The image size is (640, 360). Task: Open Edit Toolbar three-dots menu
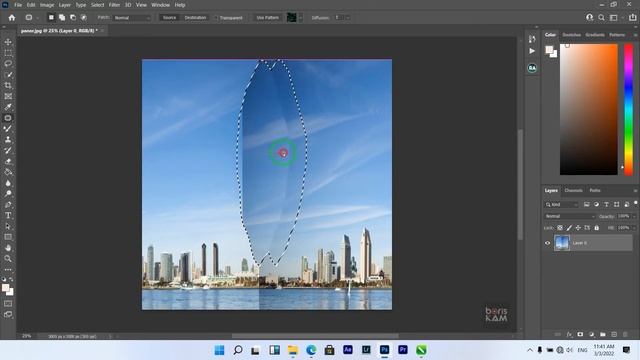[8, 269]
